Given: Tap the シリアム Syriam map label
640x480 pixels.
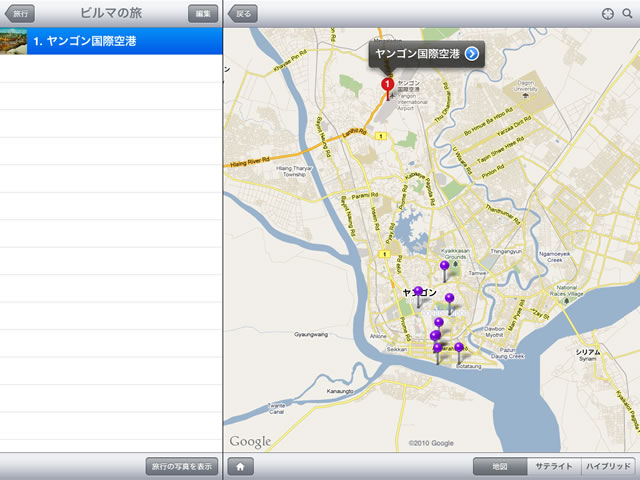Looking at the screenshot, I should click(x=588, y=355).
